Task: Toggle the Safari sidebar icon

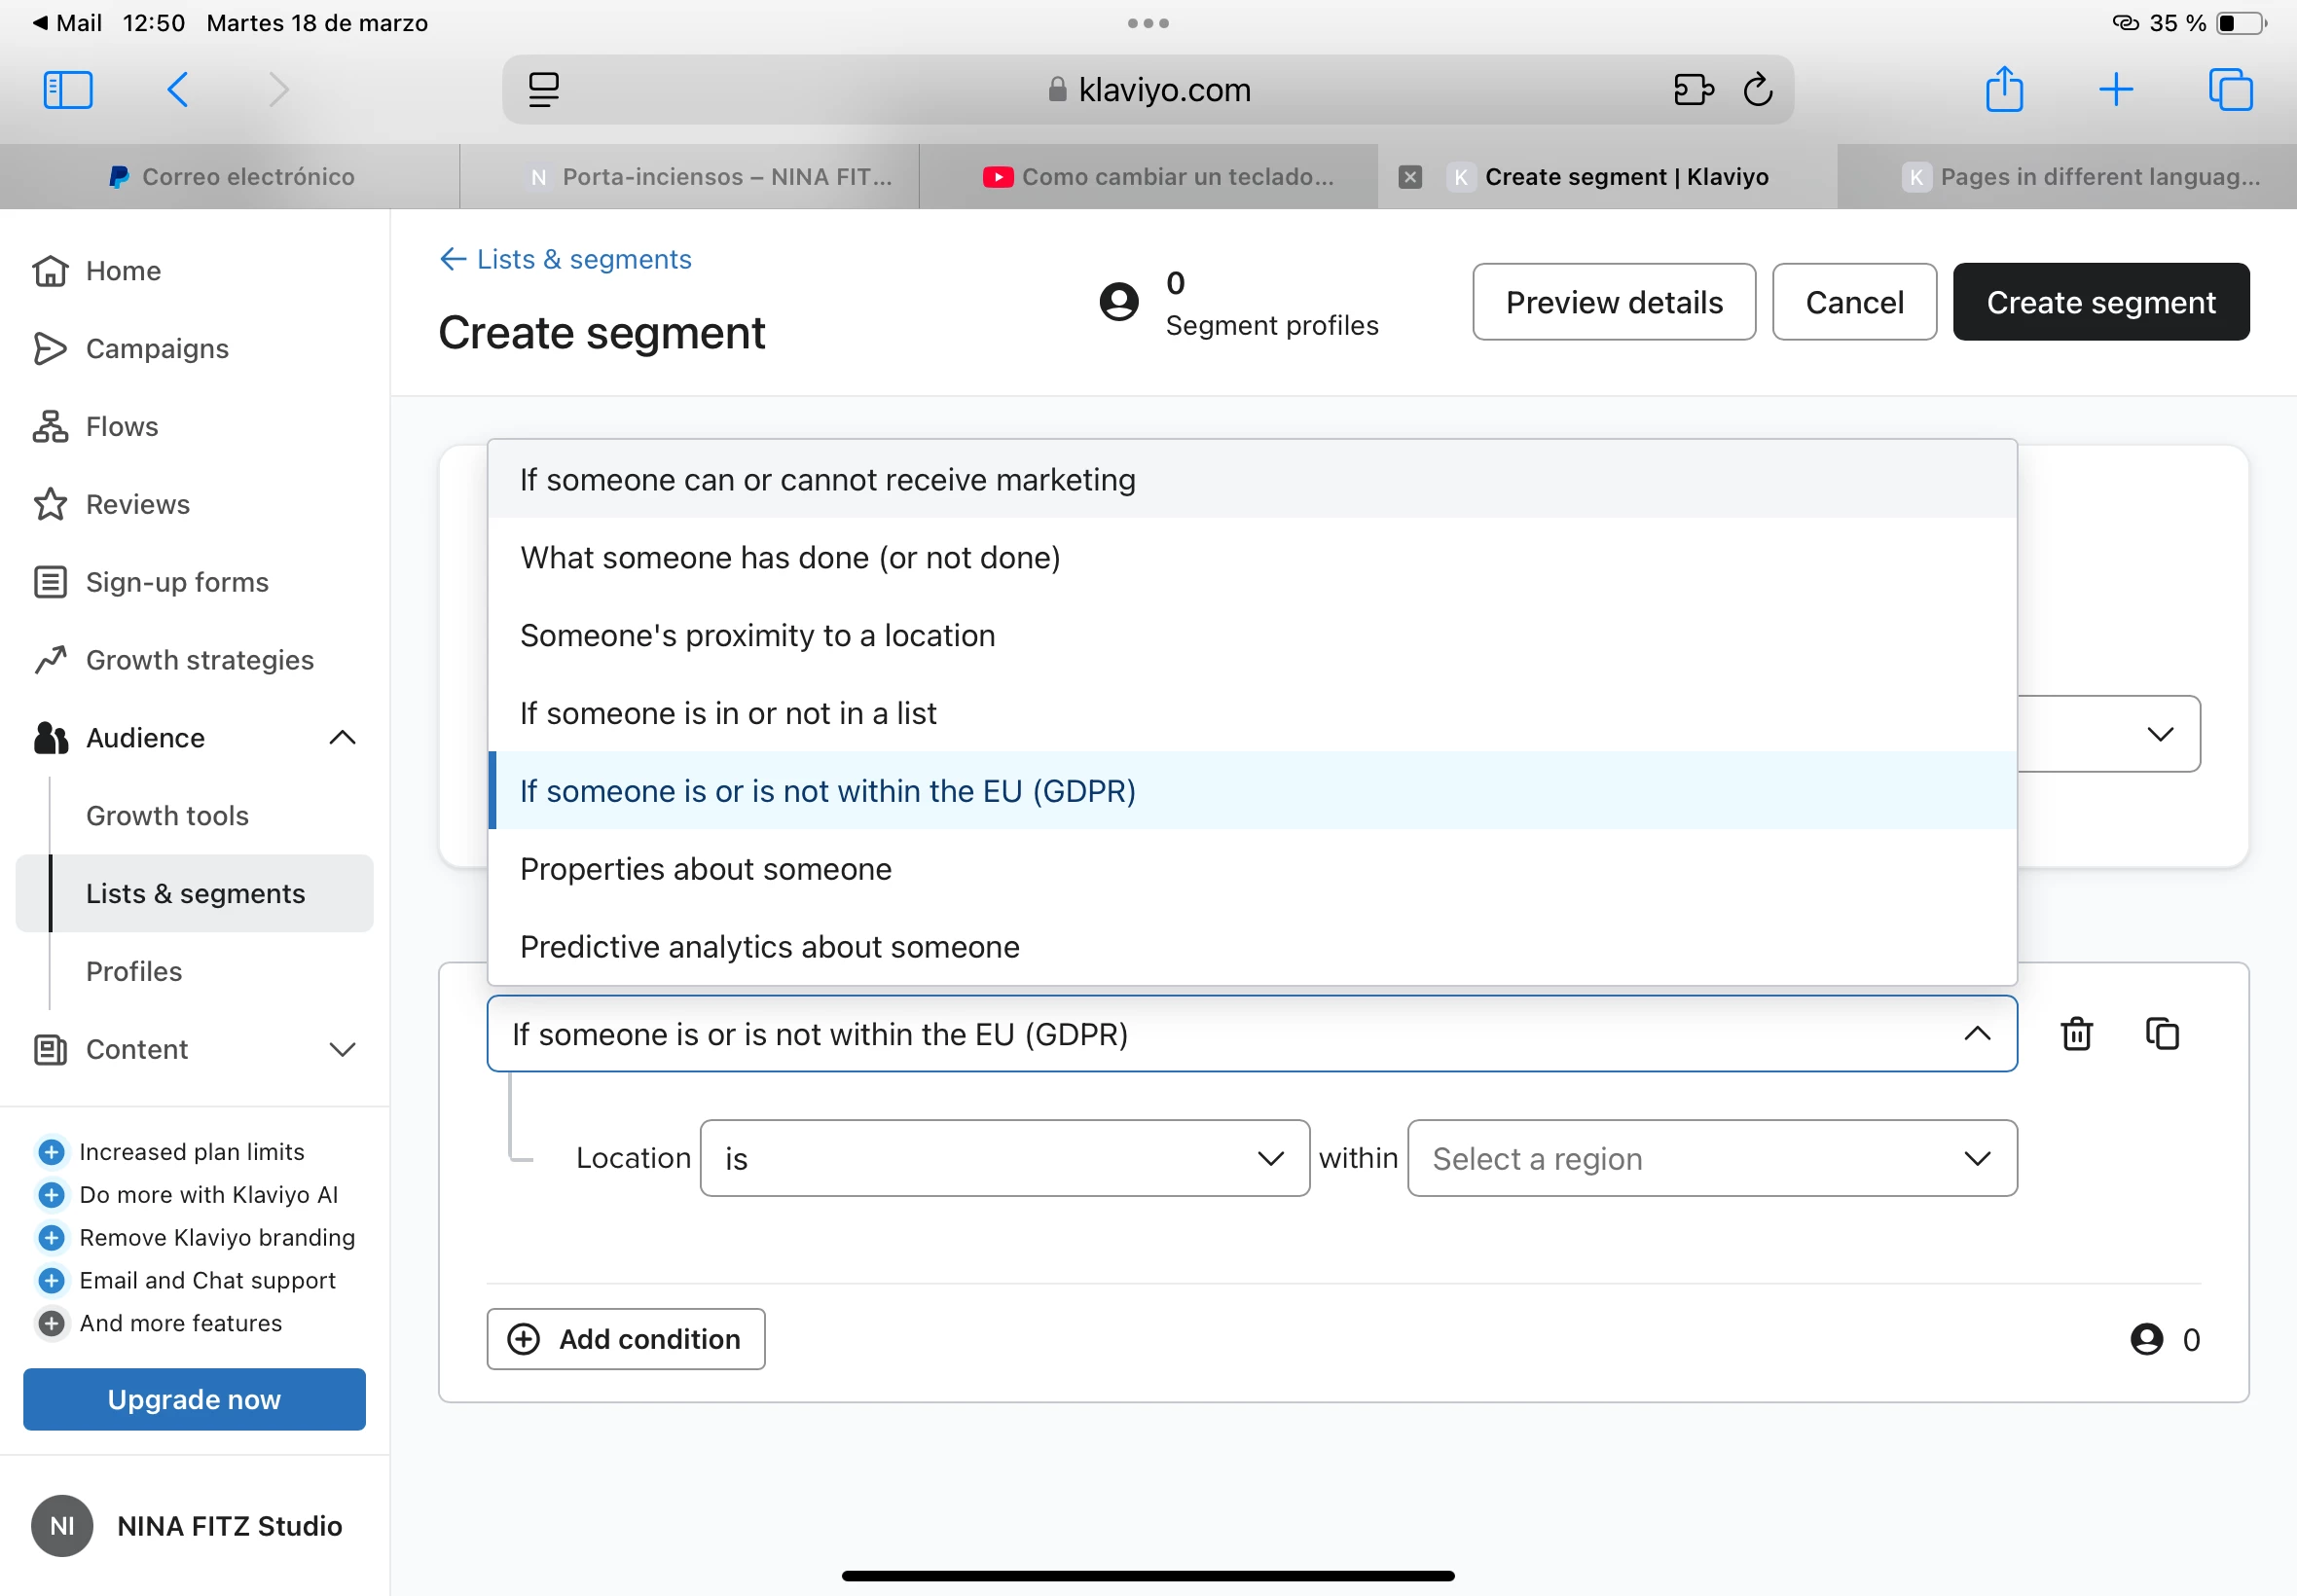Action: coord(68,90)
